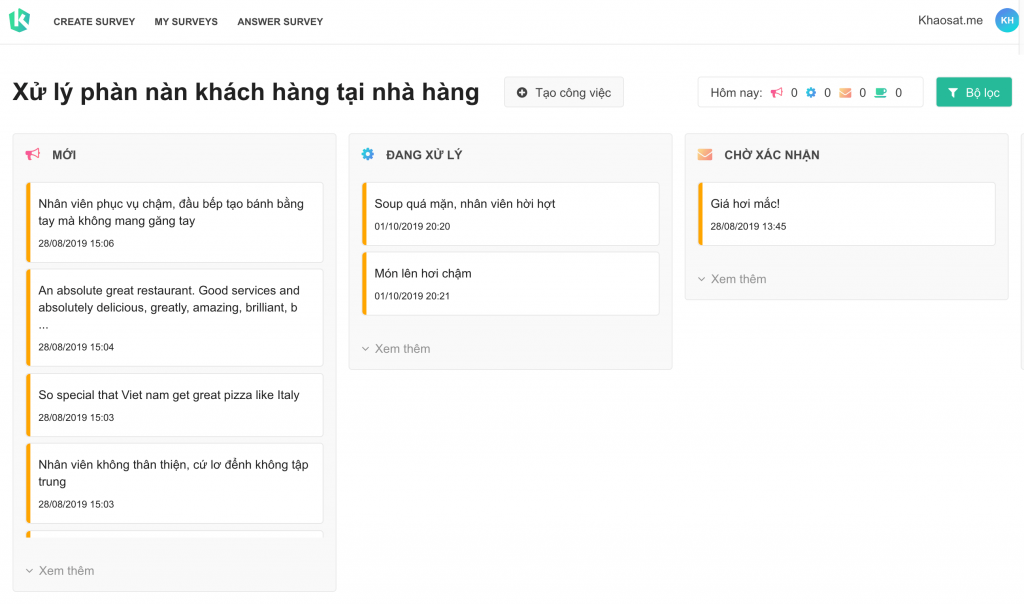The image size is (1024, 604).
Task: Click megaphone icon in MỚI column header
Action: (x=33, y=154)
